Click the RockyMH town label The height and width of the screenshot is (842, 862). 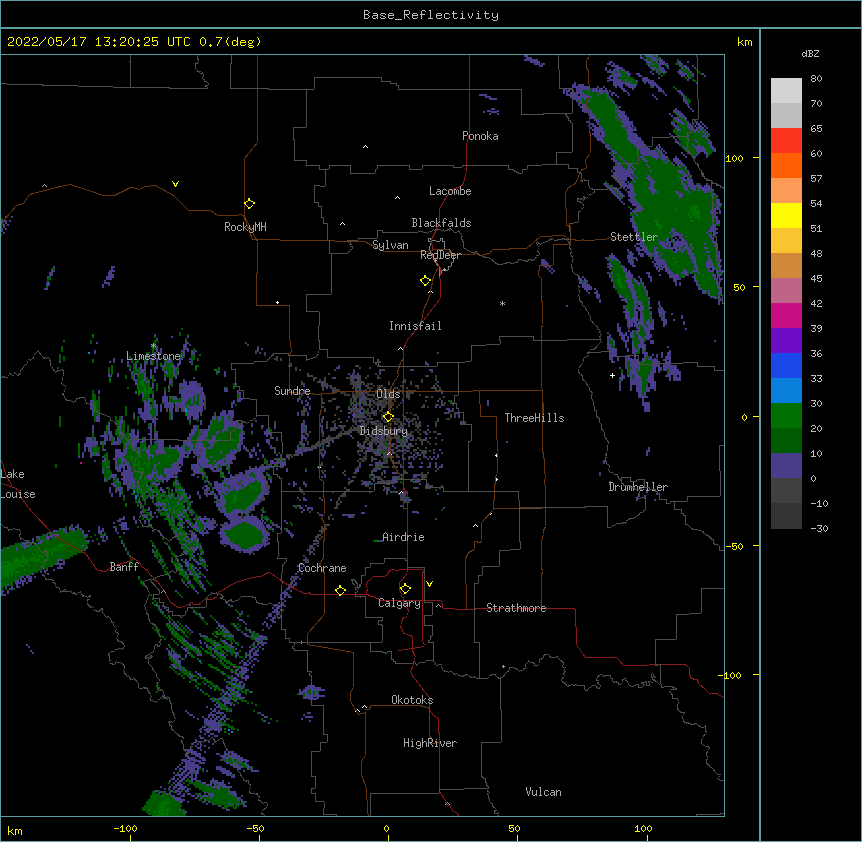[245, 227]
